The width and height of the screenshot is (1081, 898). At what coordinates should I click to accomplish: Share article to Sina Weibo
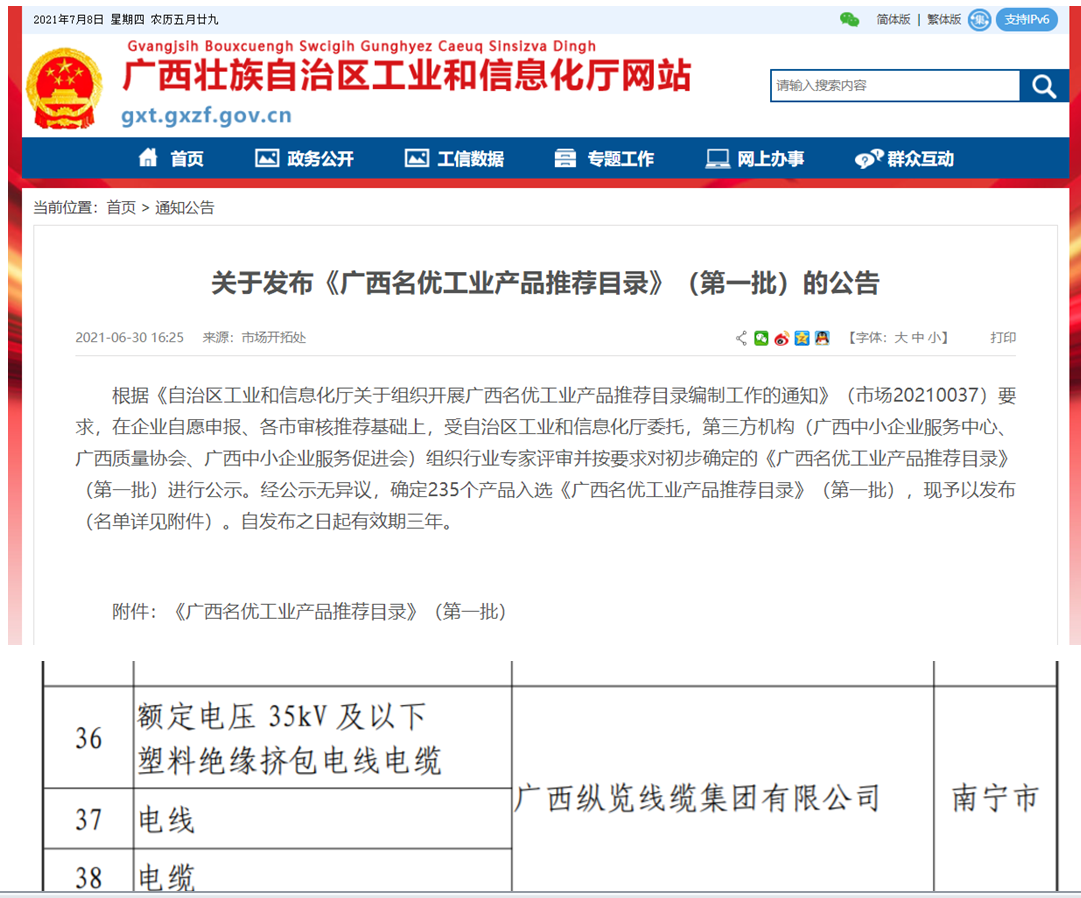[782, 338]
